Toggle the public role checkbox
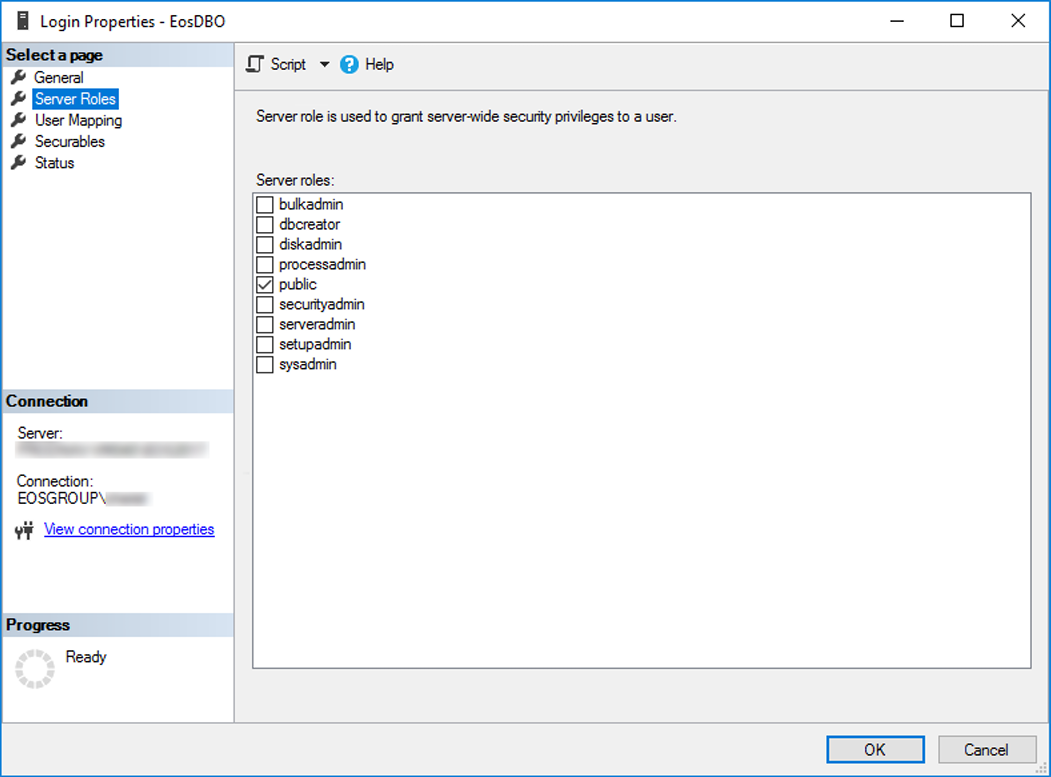The width and height of the screenshot is (1051, 777). click(x=265, y=284)
